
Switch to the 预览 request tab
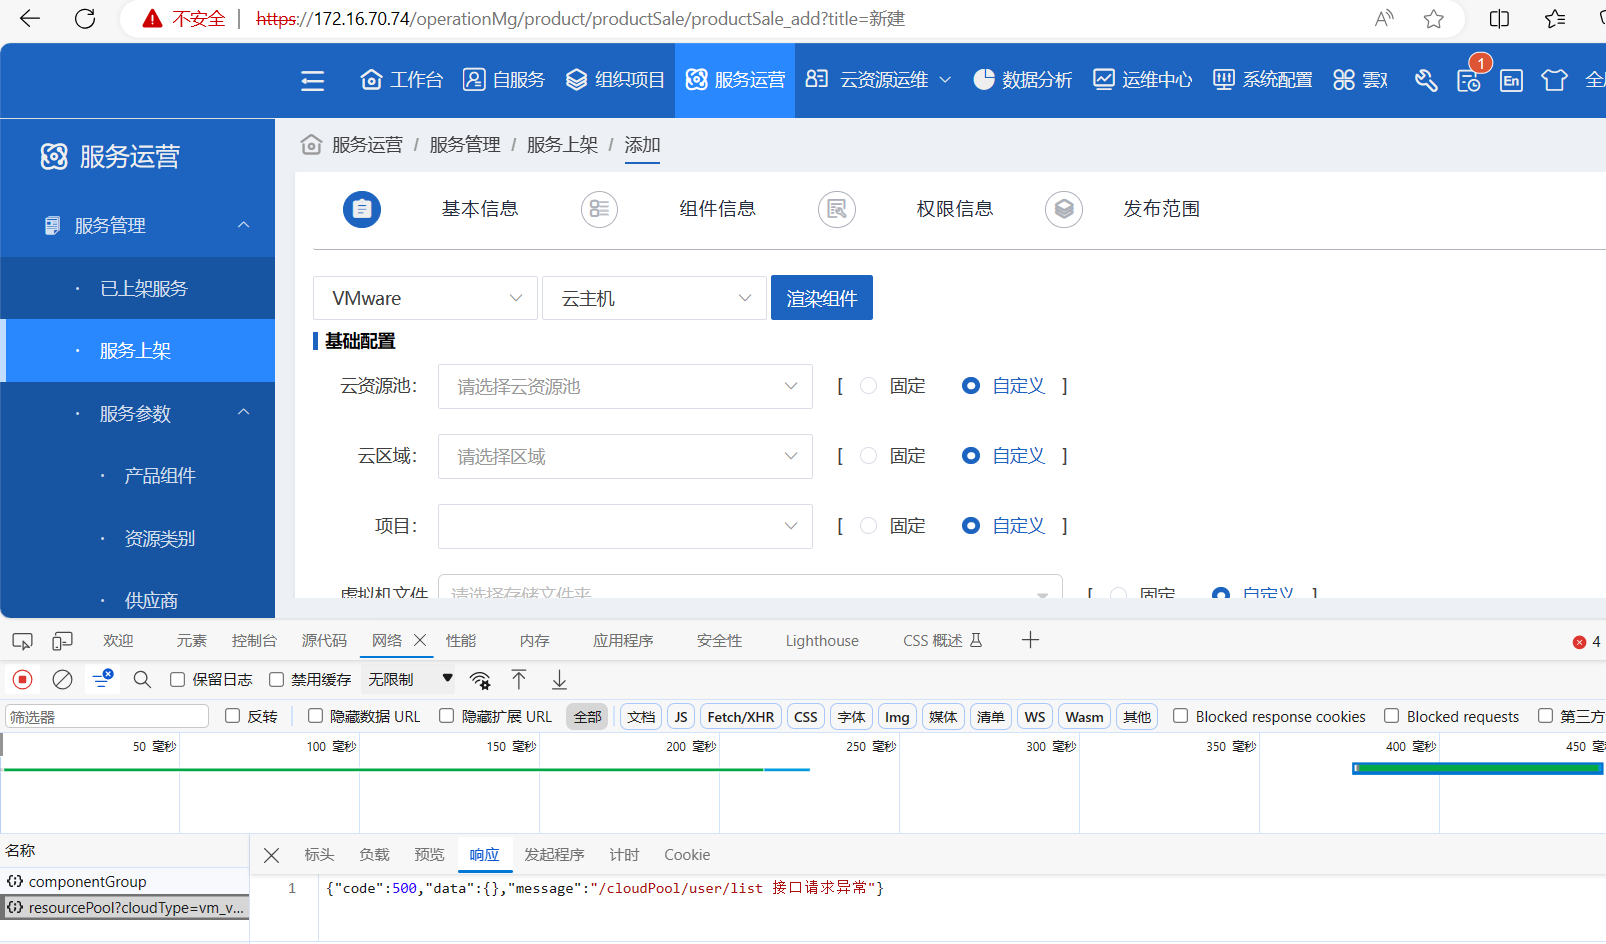429,855
